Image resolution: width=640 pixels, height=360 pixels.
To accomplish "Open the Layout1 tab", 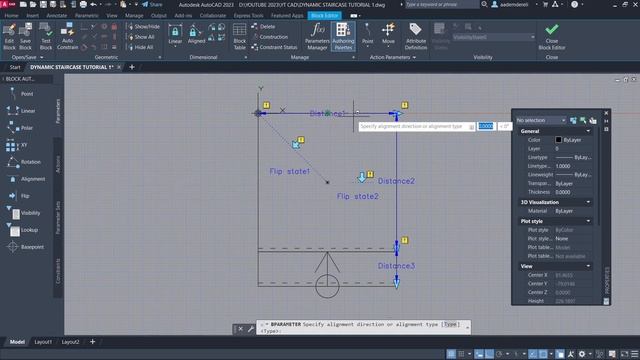I will [43, 342].
